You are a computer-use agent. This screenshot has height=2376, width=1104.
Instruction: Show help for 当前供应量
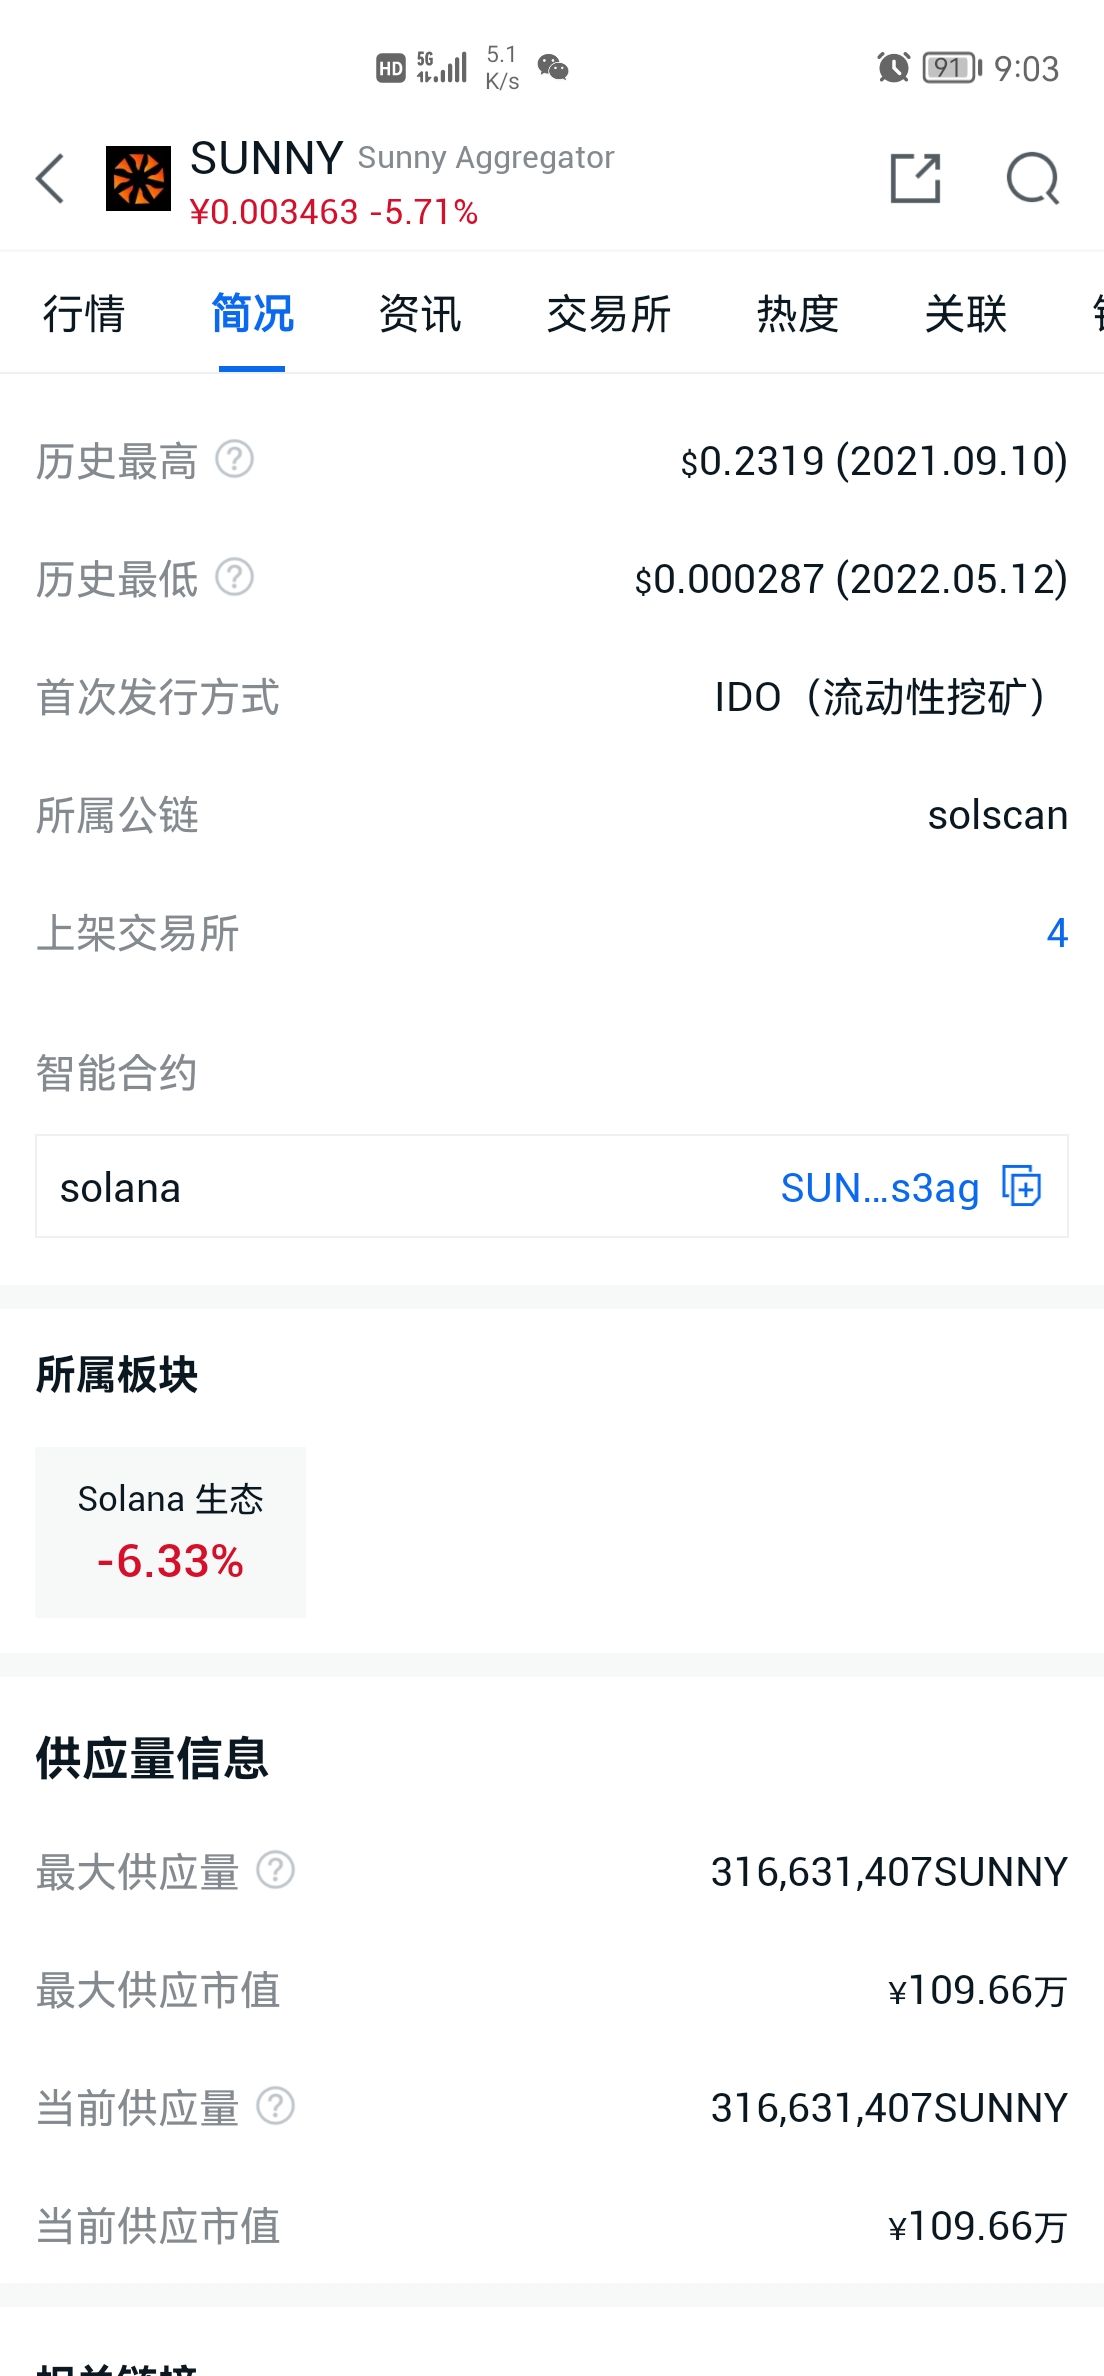click(x=276, y=2106)
